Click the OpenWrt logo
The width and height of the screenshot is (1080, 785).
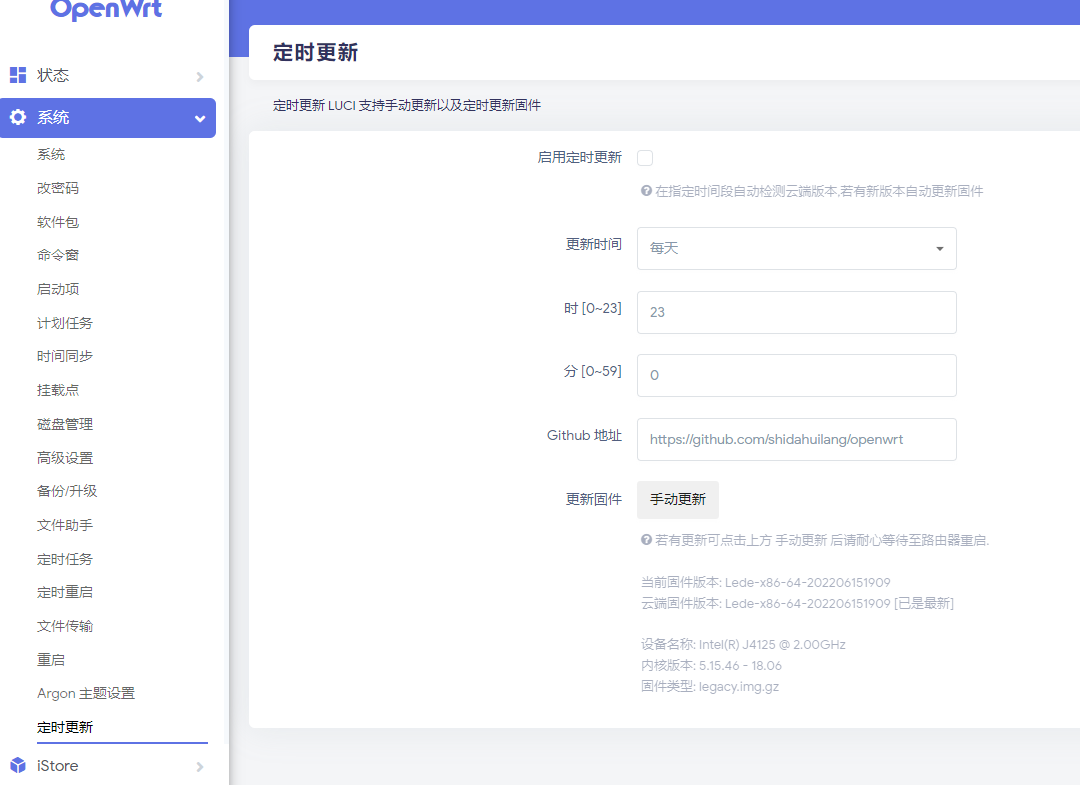[x=105, y=10]
